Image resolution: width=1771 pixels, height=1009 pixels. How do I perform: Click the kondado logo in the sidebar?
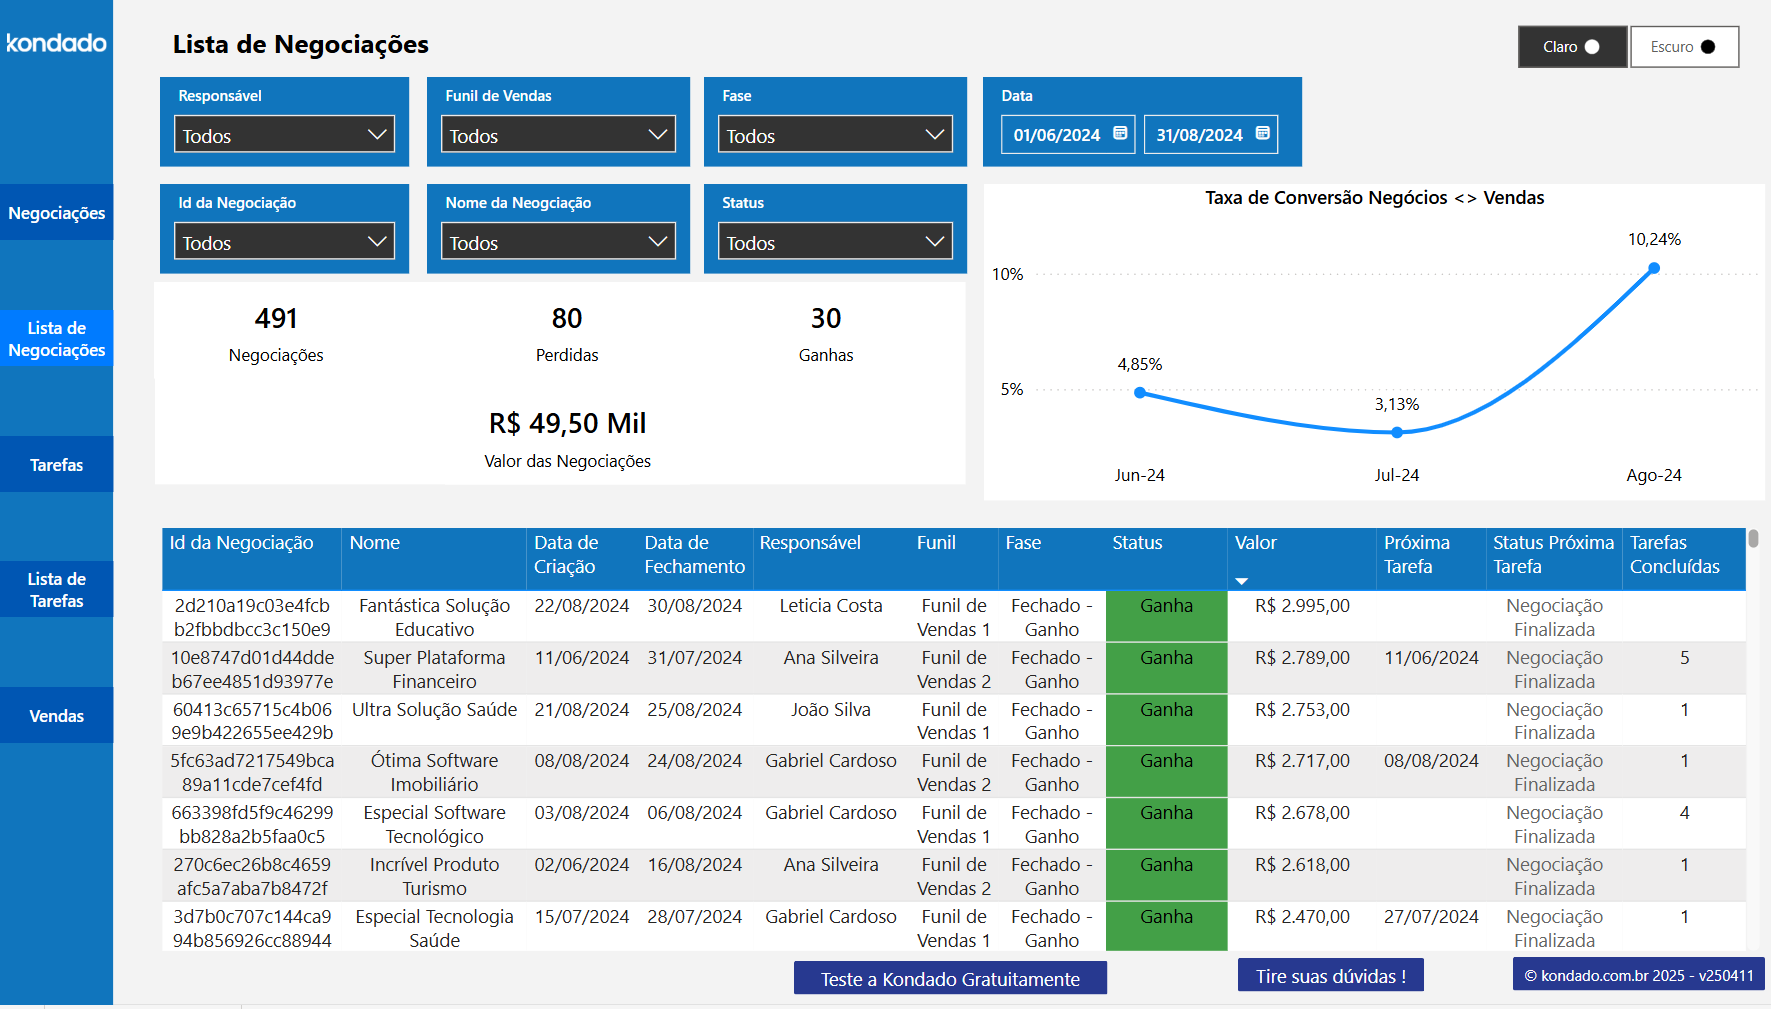(x=56, y=43)
